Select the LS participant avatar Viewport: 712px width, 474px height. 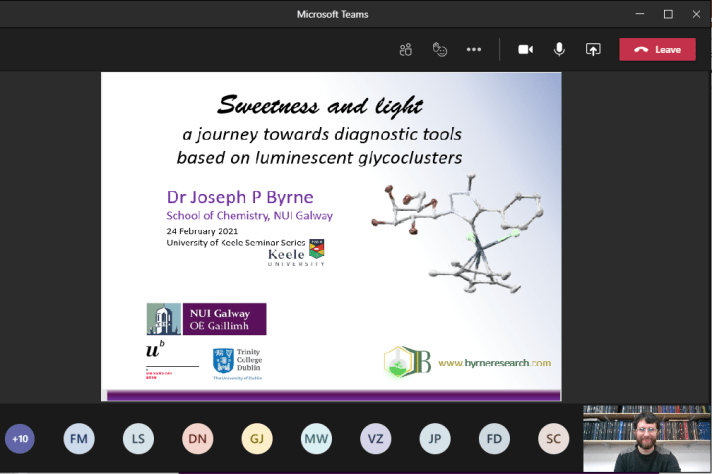138,438
